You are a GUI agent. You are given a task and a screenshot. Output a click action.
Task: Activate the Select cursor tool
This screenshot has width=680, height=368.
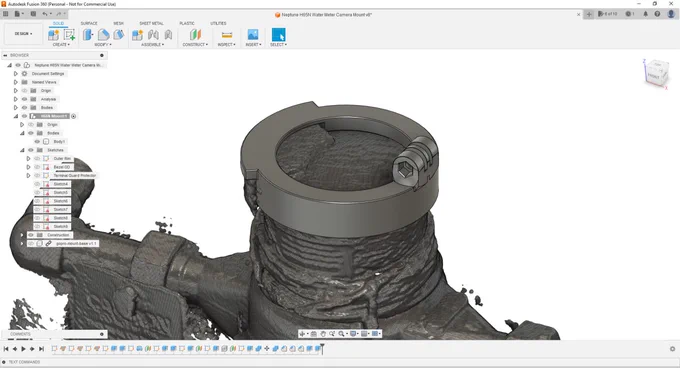(278, 35)
